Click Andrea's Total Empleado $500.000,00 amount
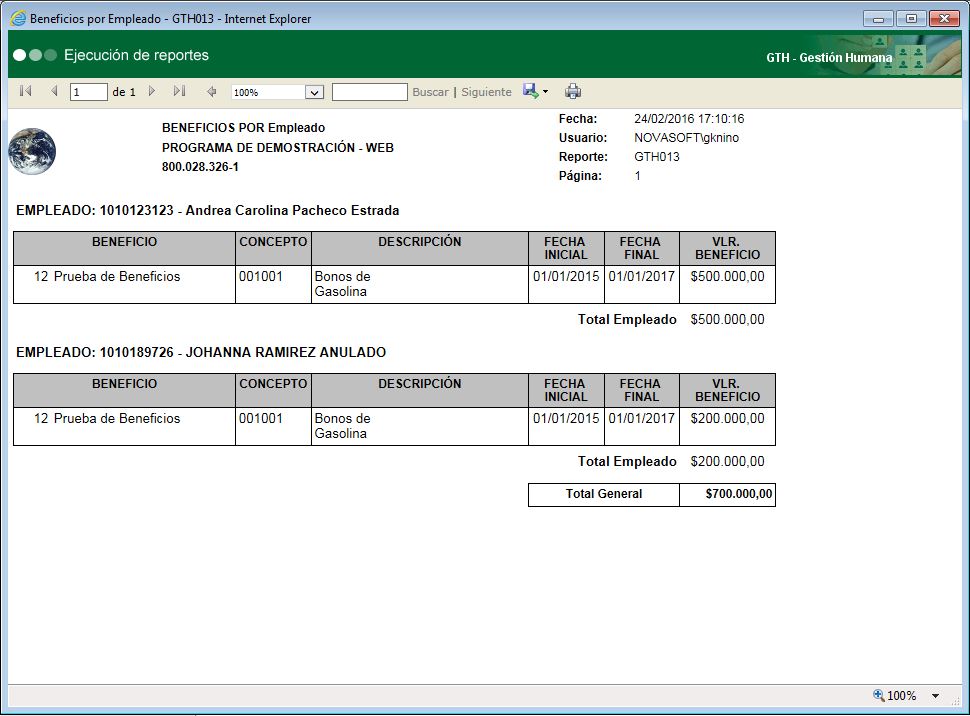This screenshot has height=716, width=970. 728,319
